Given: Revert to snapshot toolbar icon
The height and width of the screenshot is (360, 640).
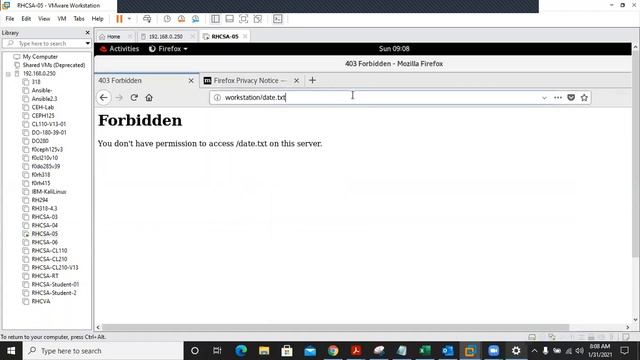Looking at the screenshot, I should (x=181, y=19).
